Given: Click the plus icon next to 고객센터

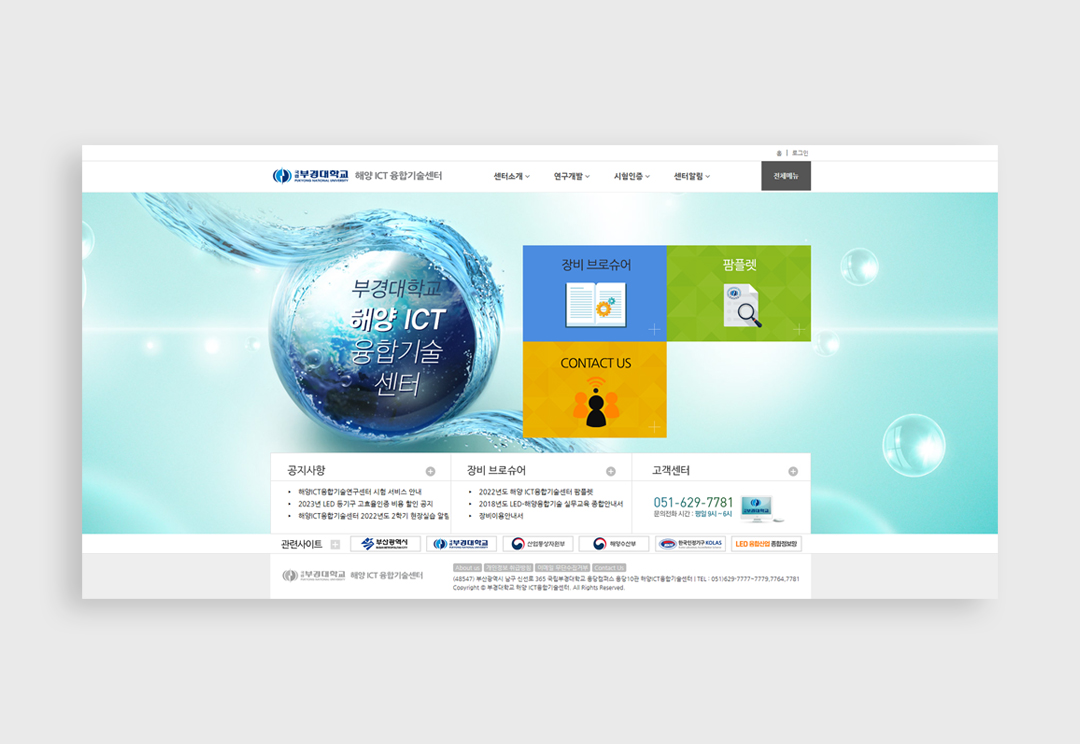Looking at the screenshot, I should (793, 471).
